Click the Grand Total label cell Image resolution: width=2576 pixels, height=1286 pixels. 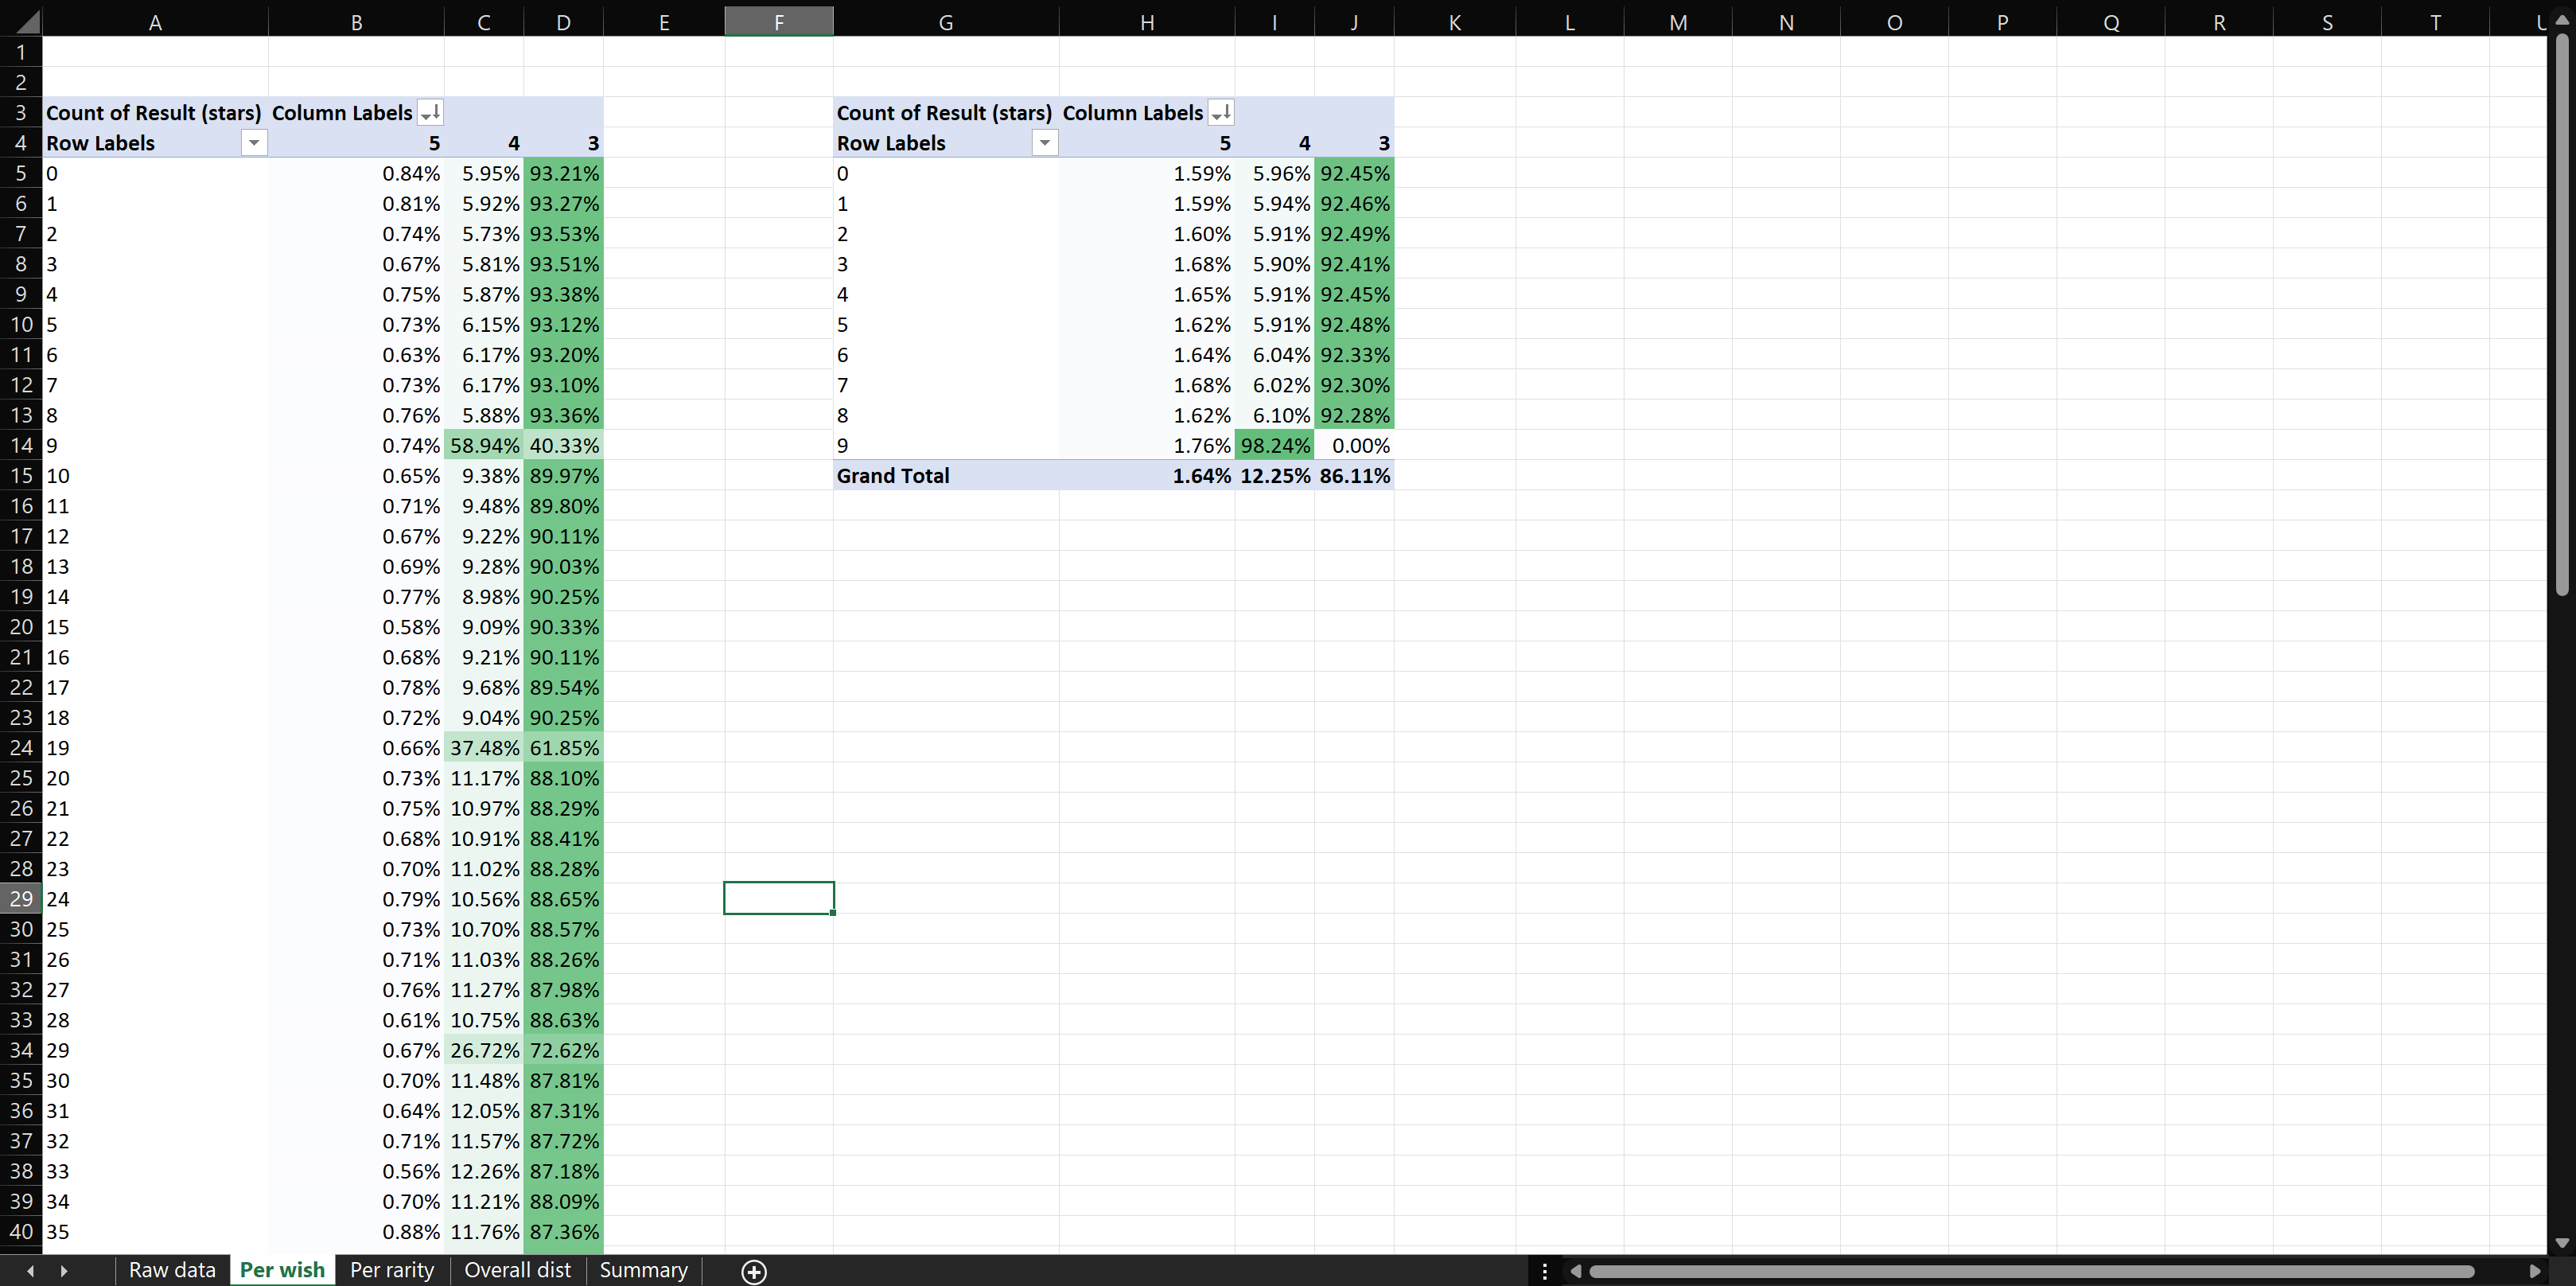click(893, 476)
